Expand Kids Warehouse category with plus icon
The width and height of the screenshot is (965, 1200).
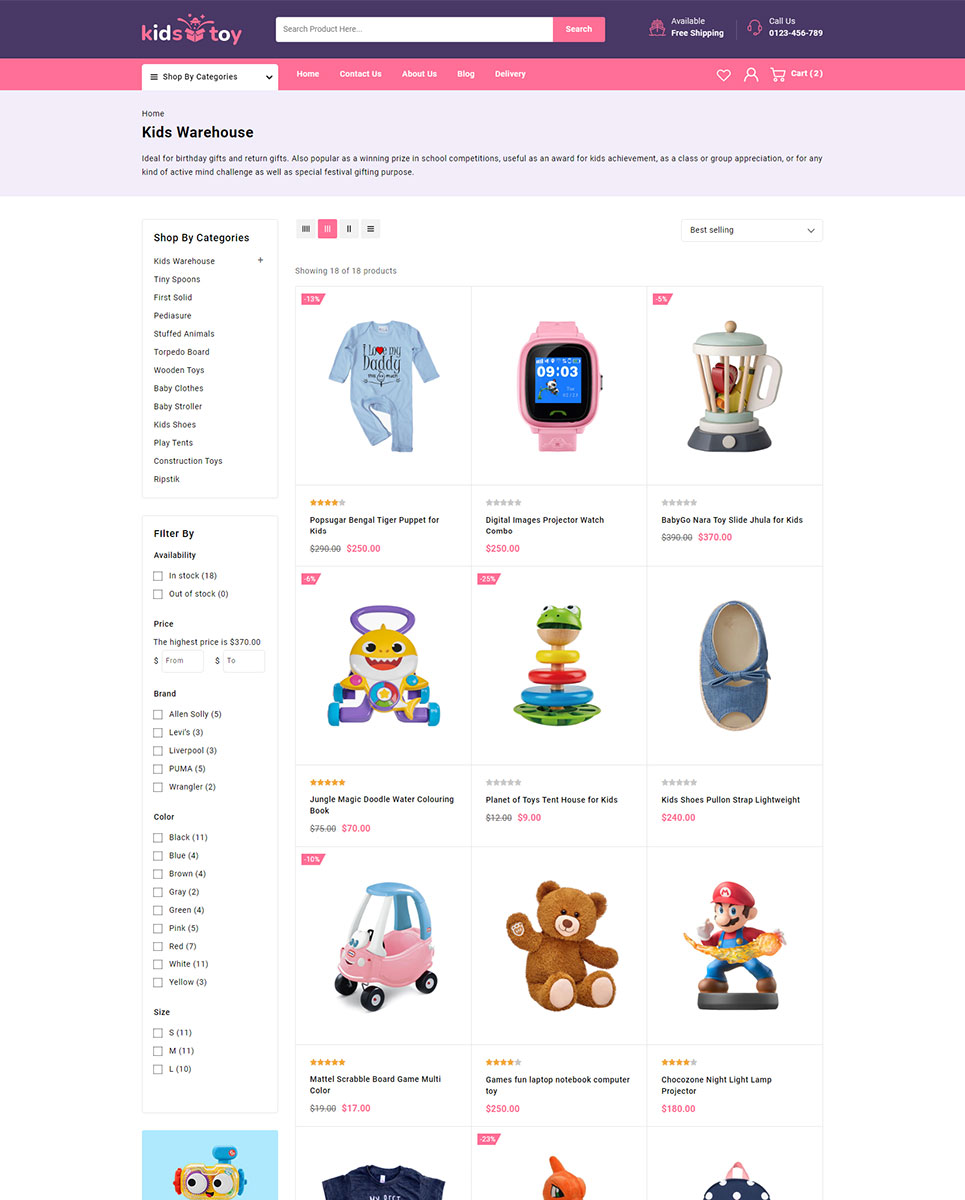coord(261,260)
